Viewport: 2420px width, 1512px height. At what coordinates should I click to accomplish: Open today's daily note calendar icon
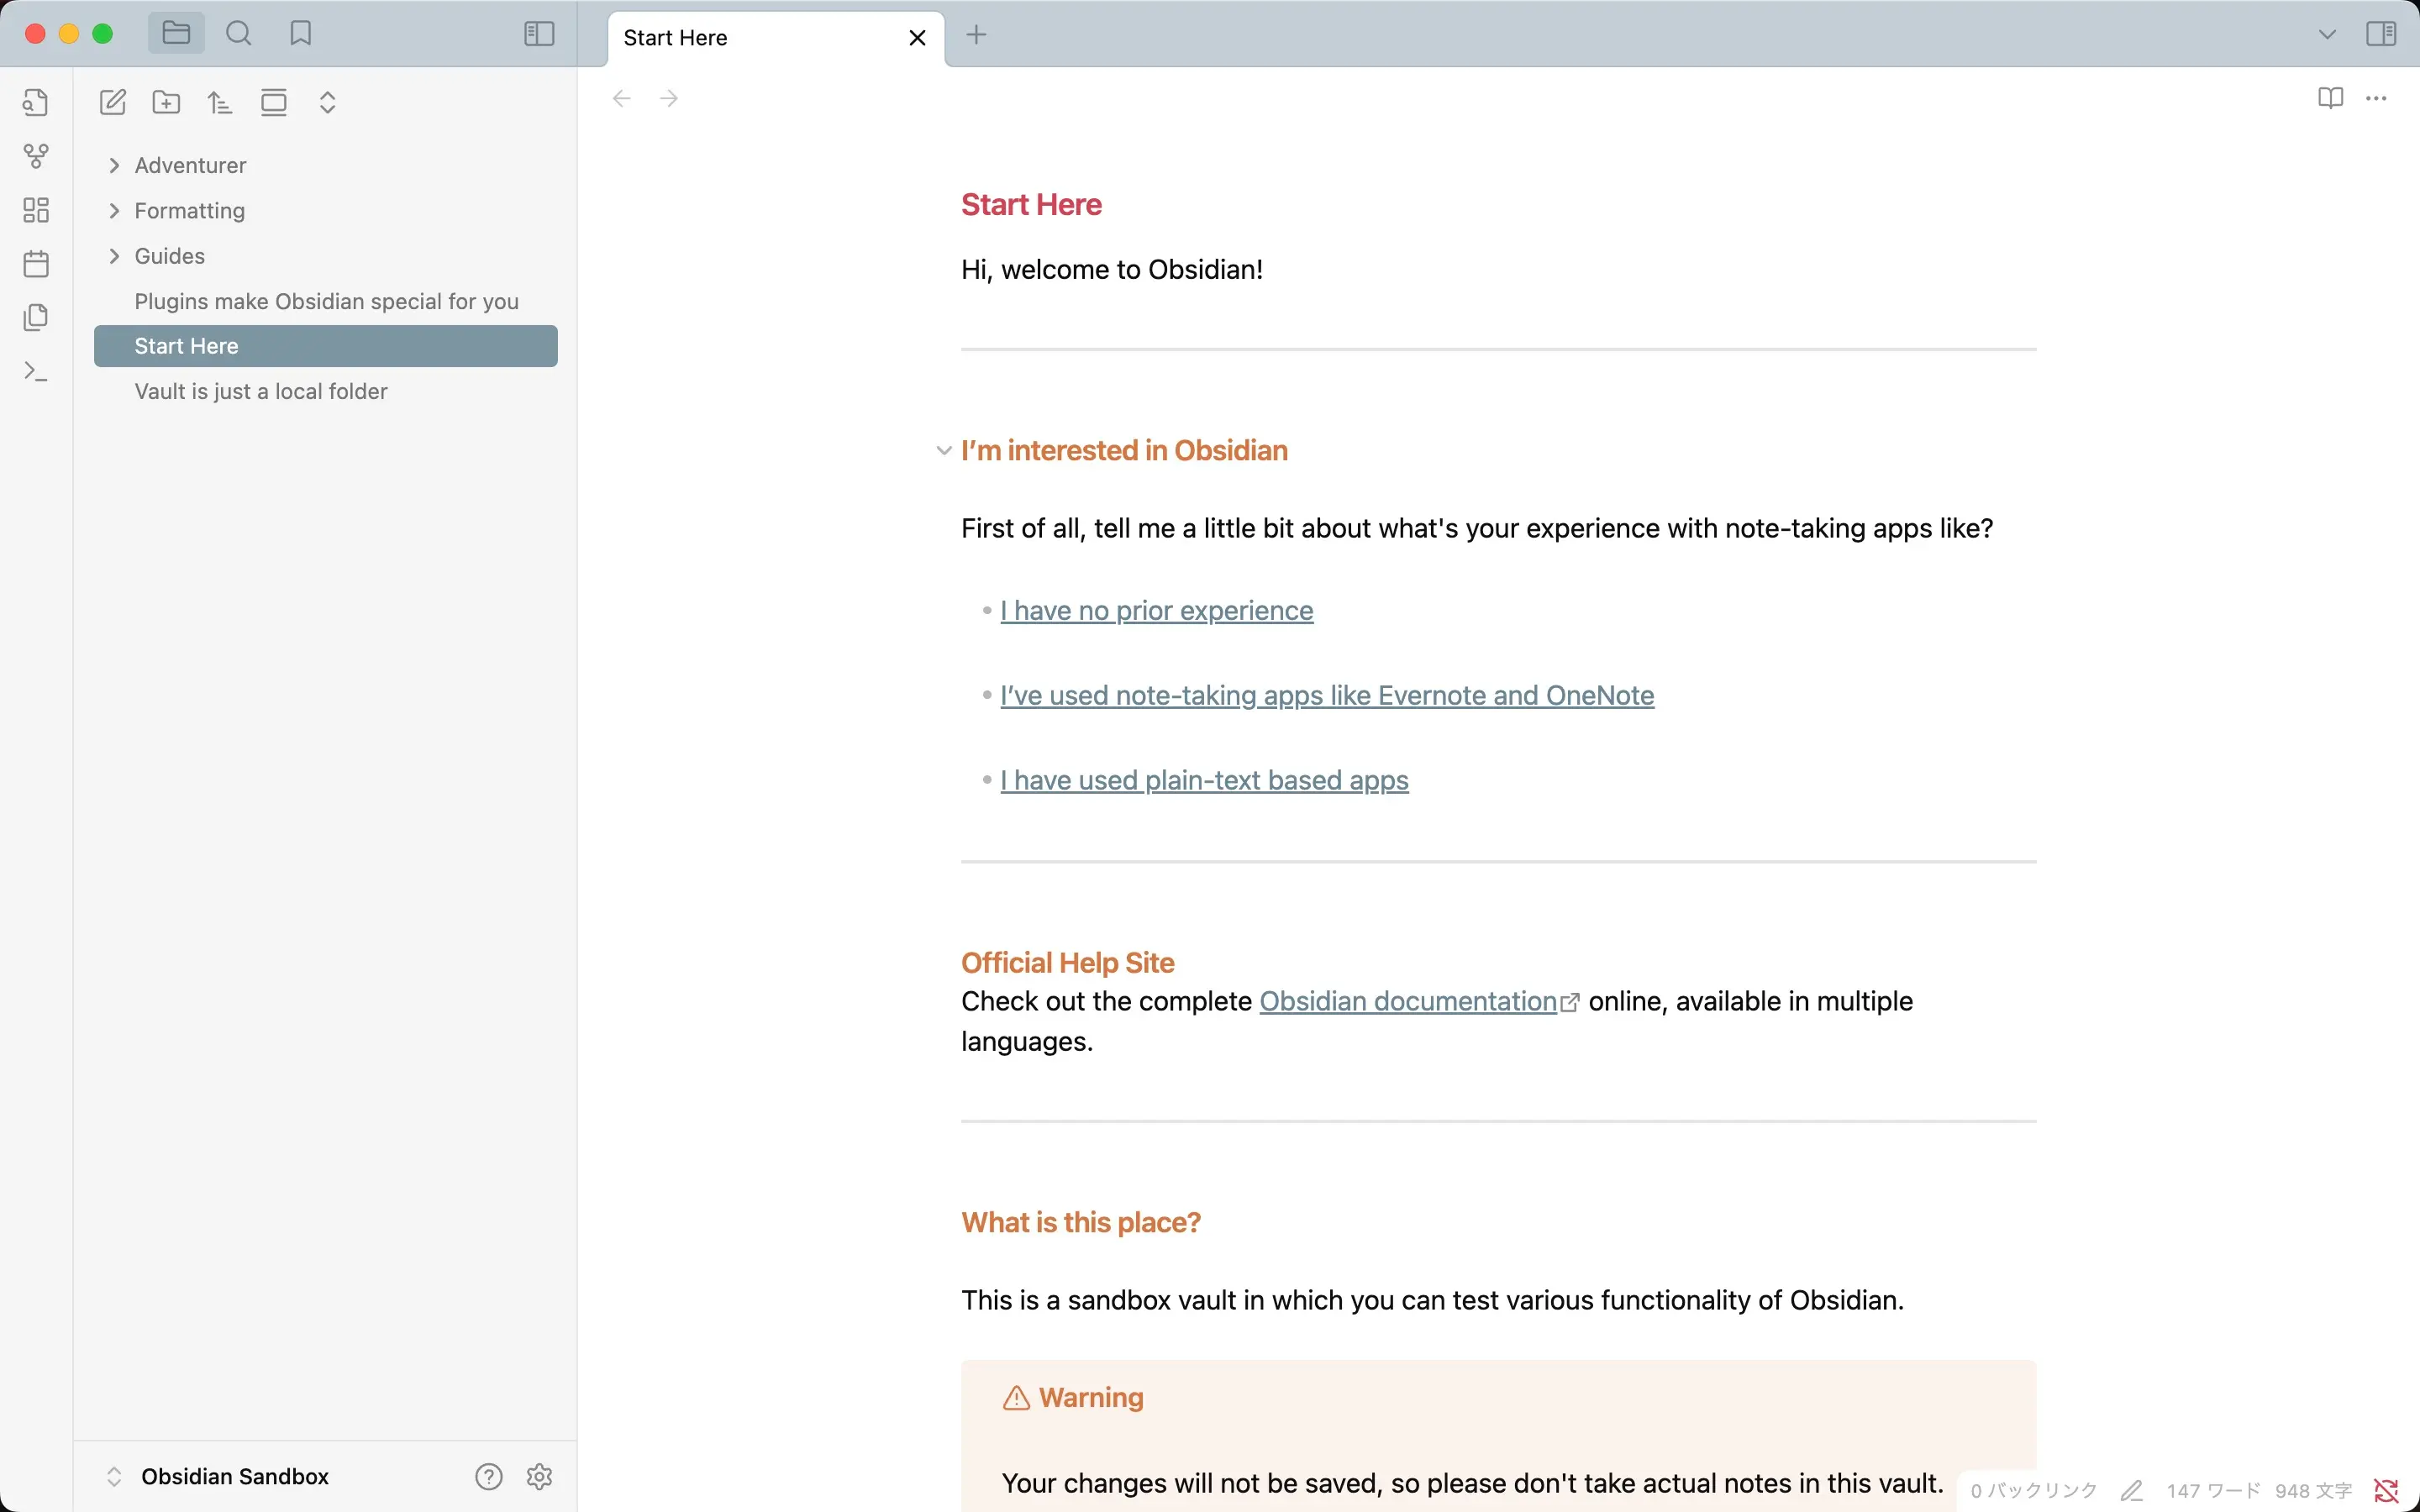[x=36, y=264]
